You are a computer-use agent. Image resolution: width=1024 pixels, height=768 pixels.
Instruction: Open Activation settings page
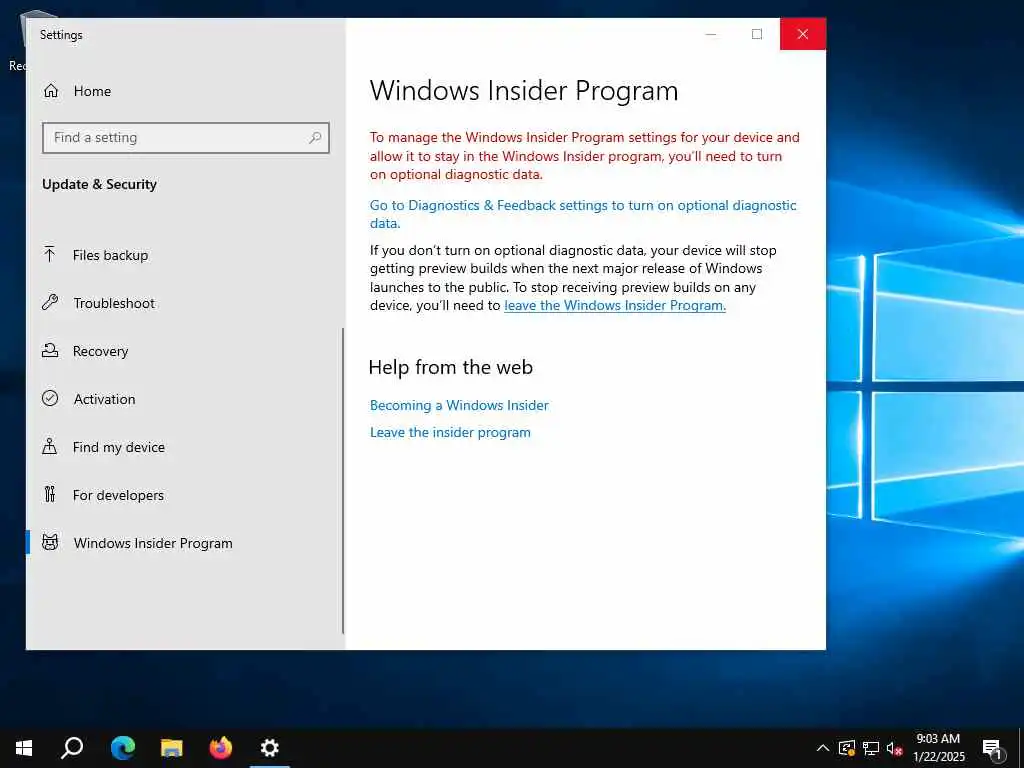(x=185, y=399)
